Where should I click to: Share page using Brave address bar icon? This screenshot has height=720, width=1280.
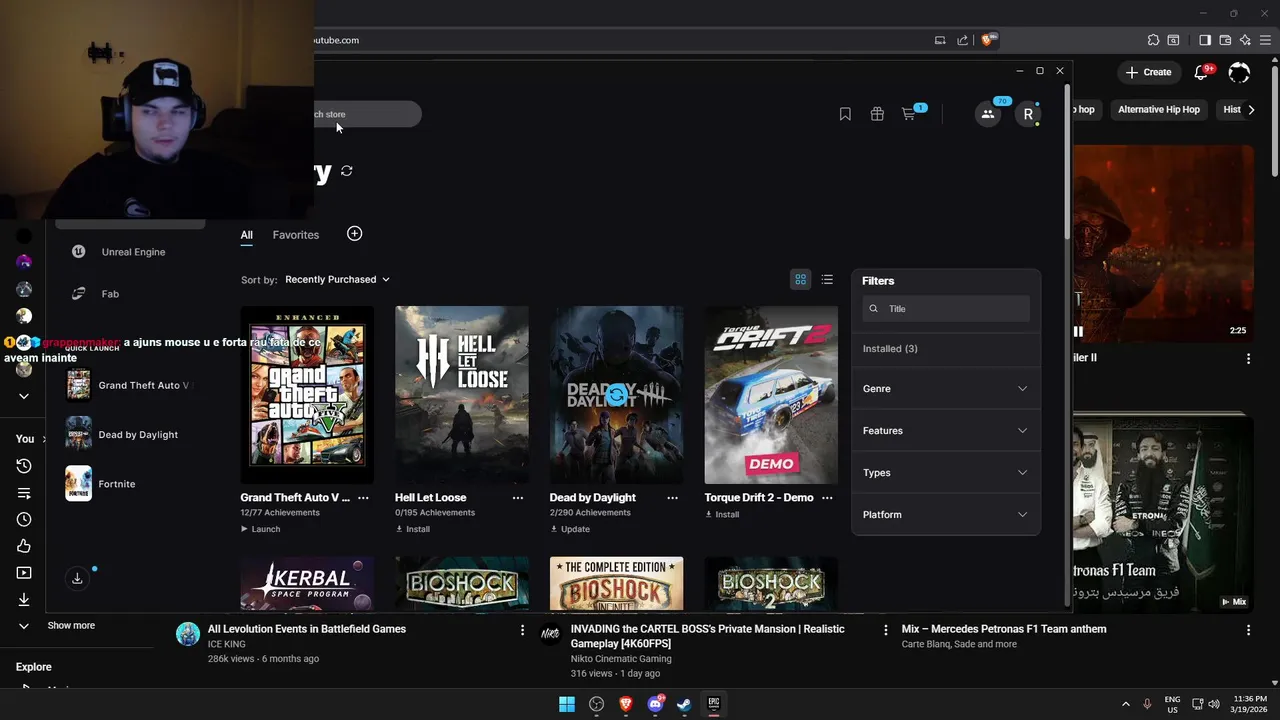point(962,40)
